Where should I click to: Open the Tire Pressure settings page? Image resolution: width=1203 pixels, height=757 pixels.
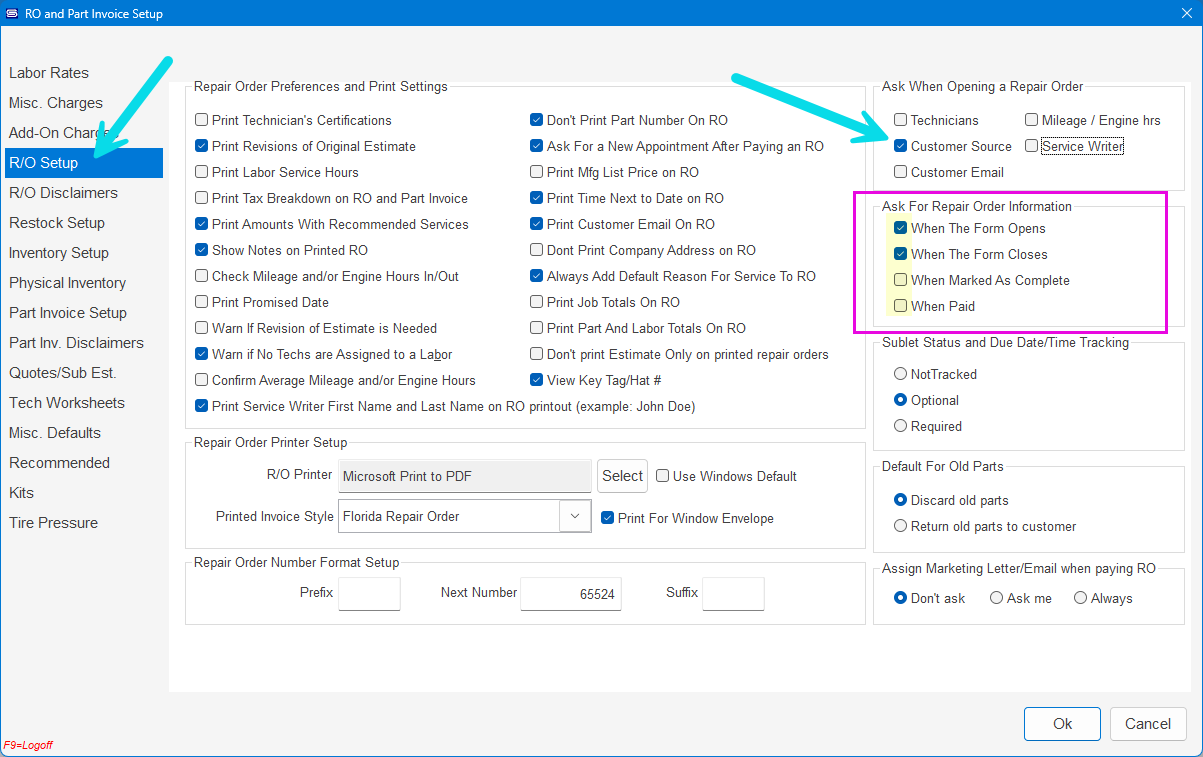[54, 523]
